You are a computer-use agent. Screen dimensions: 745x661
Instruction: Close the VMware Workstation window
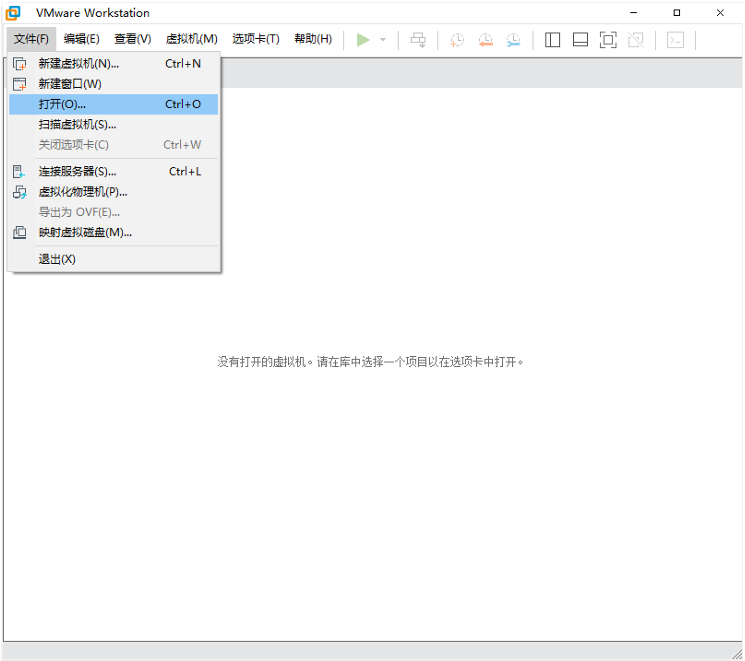[x=720, y=13]
